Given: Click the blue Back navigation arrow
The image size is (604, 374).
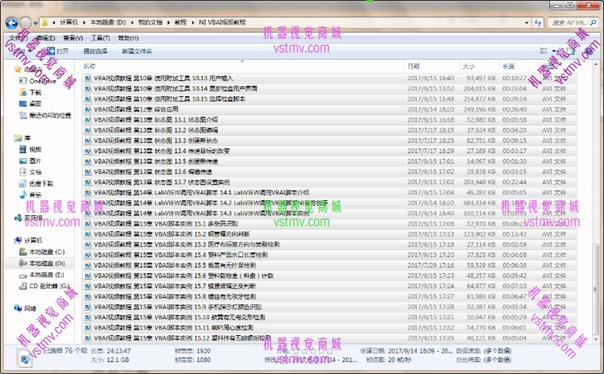Looking at the screenshot, I should tap(12, 23).
